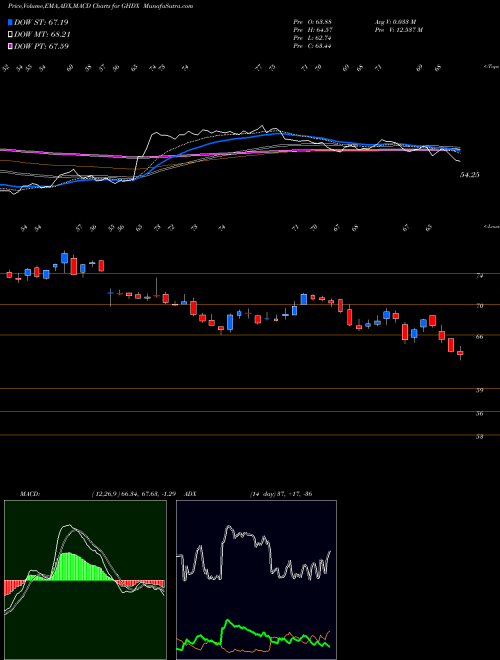
Task: Click the ADX '(14 day) 37, +17, -36' values
Action: [x=281, y=494]
